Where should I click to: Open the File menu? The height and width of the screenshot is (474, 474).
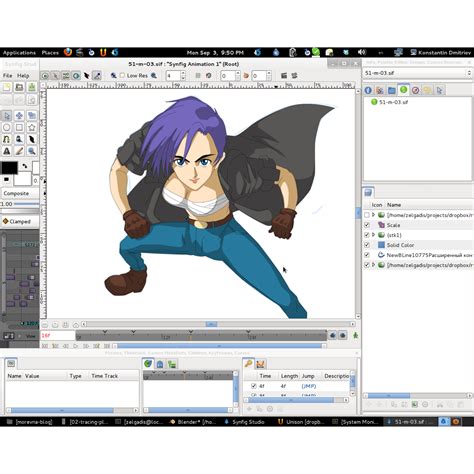[x=7, y=76]
